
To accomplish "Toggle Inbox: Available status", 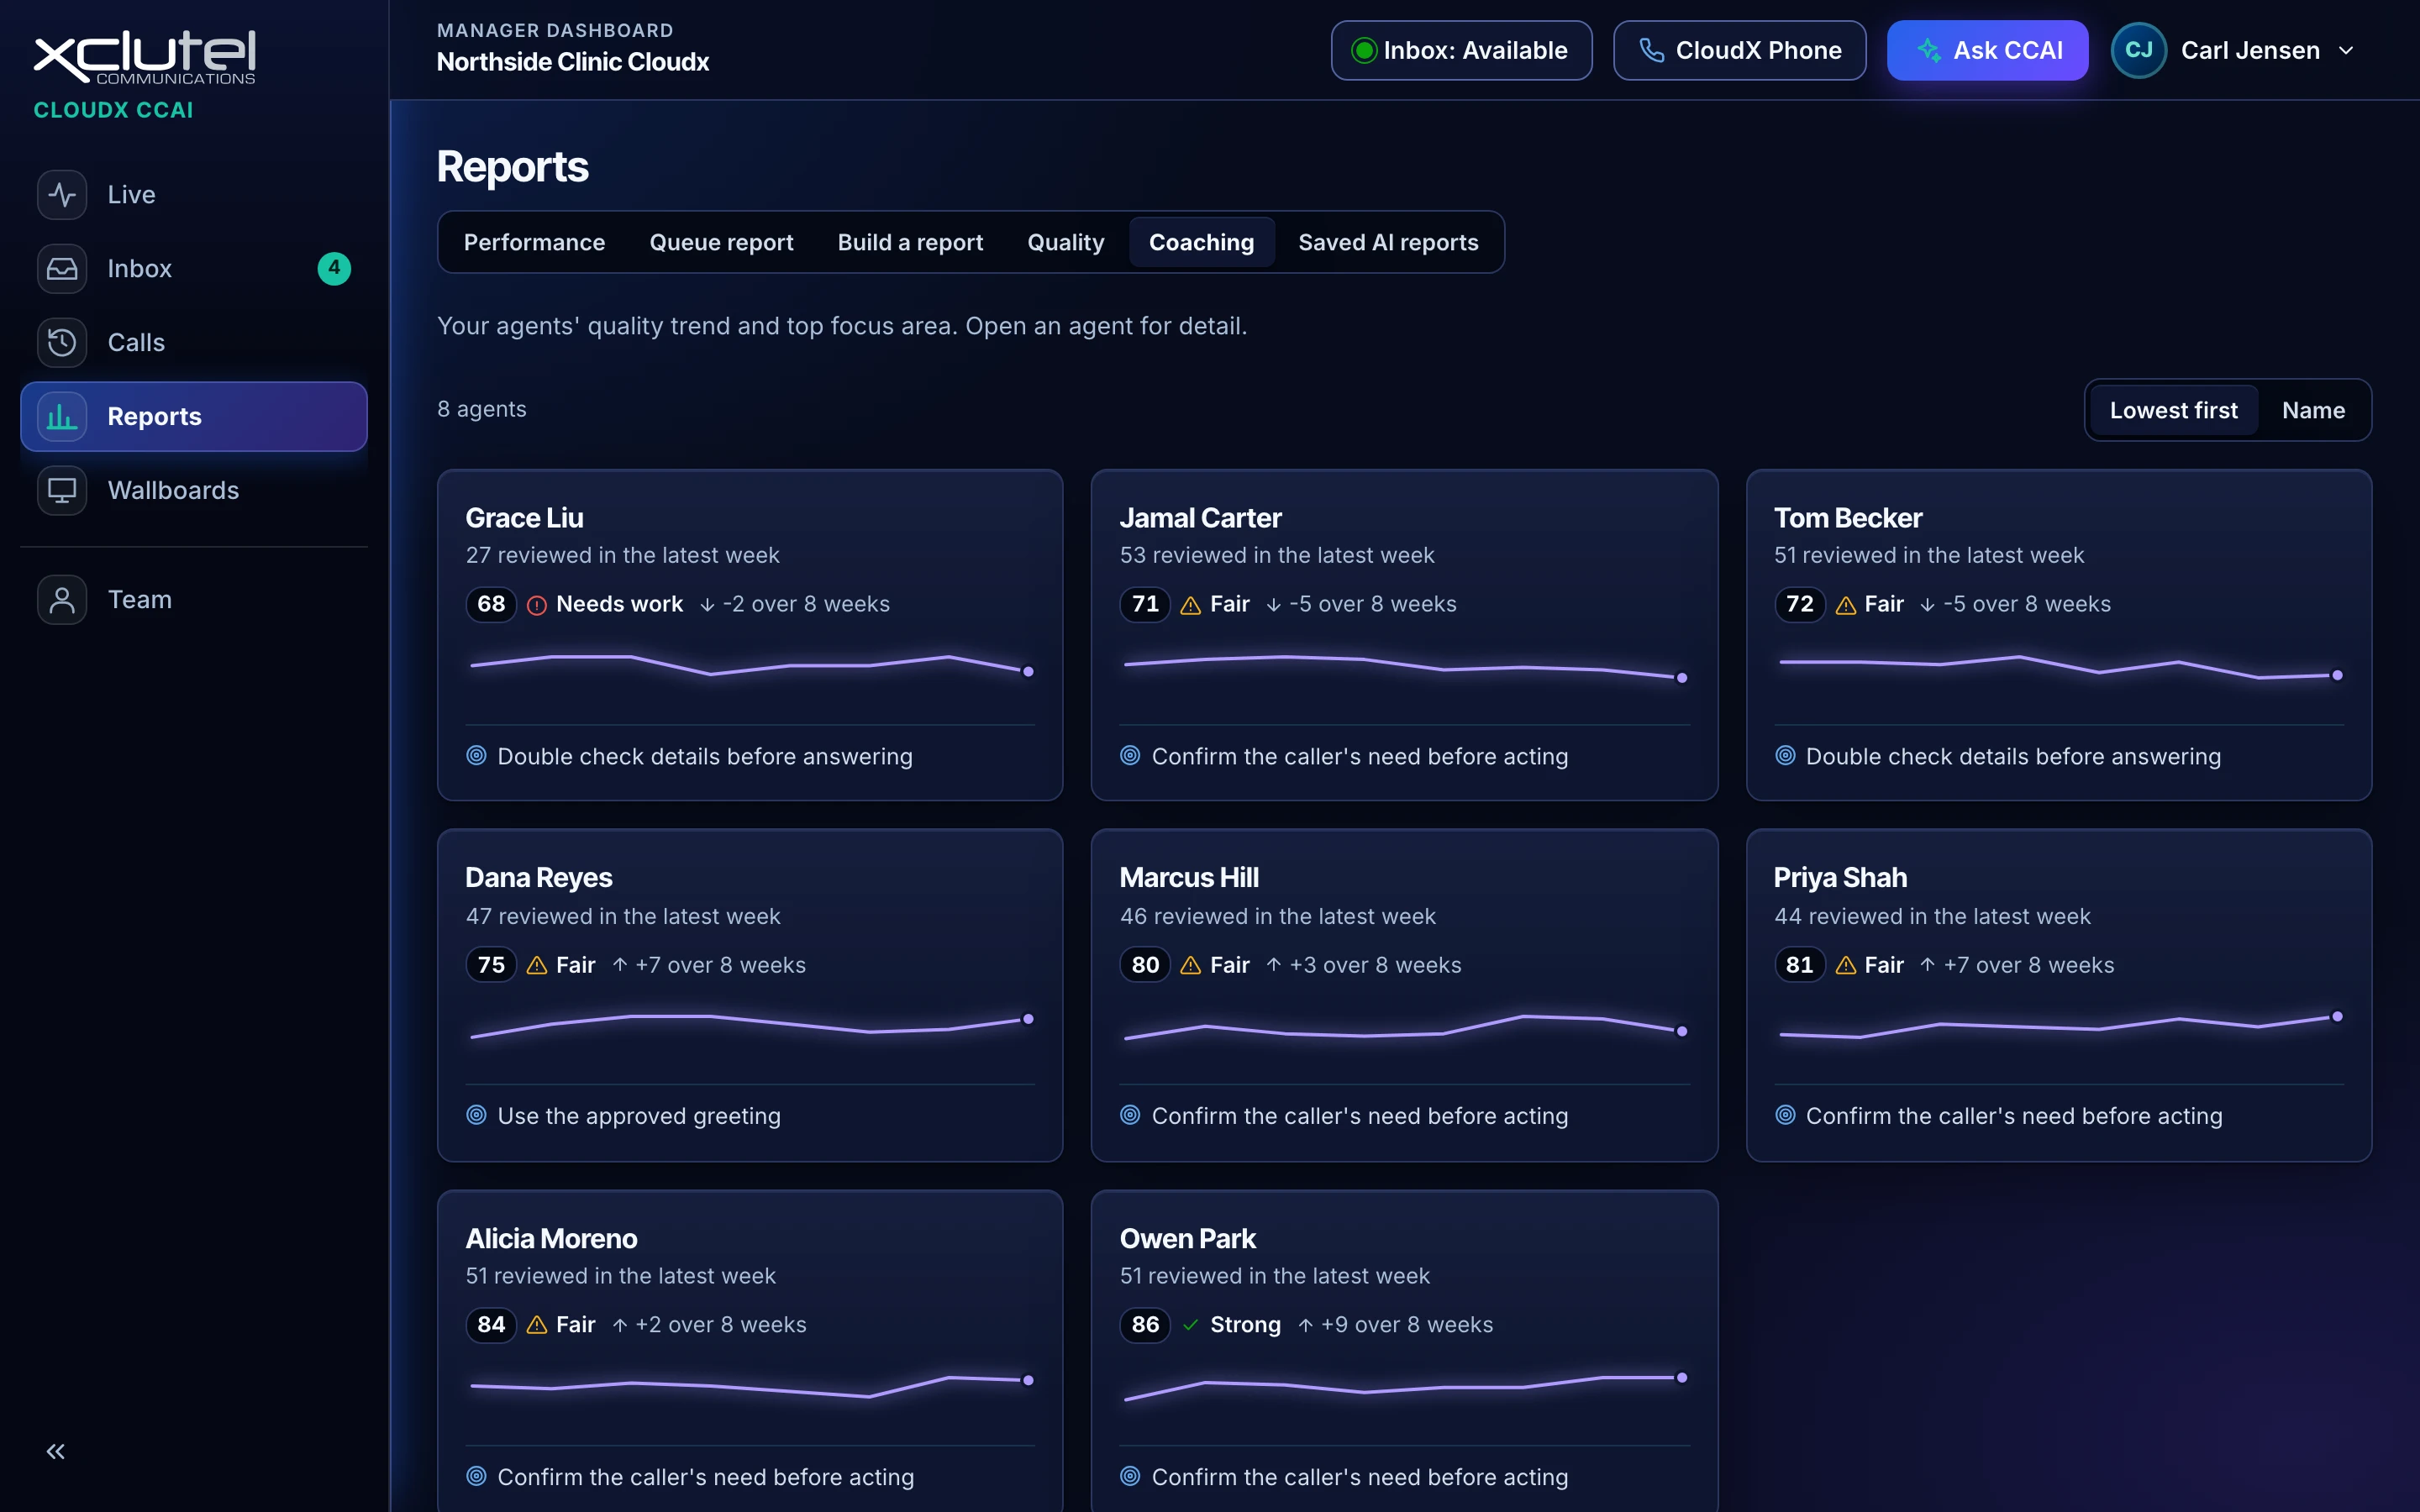I will [1461, 50].
